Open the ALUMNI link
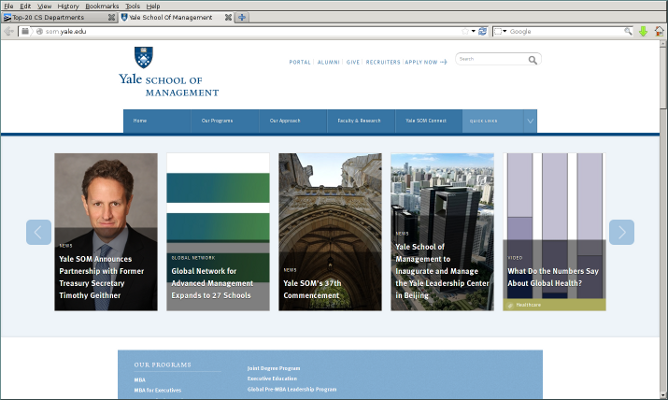The height and width of the screenshot is (400, 668). click(x=328, y=62)
